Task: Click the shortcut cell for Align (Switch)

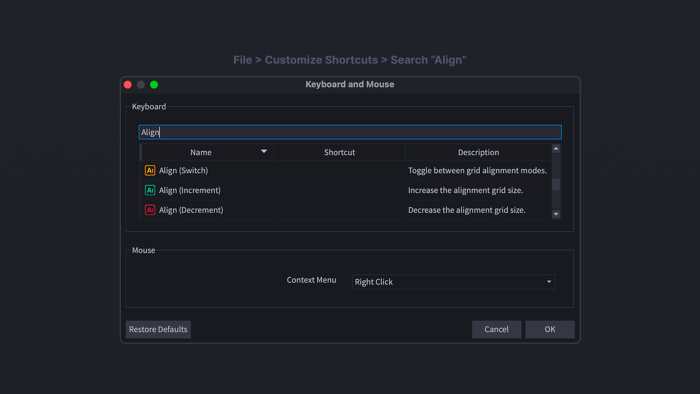Action: [x=339, y=170]
